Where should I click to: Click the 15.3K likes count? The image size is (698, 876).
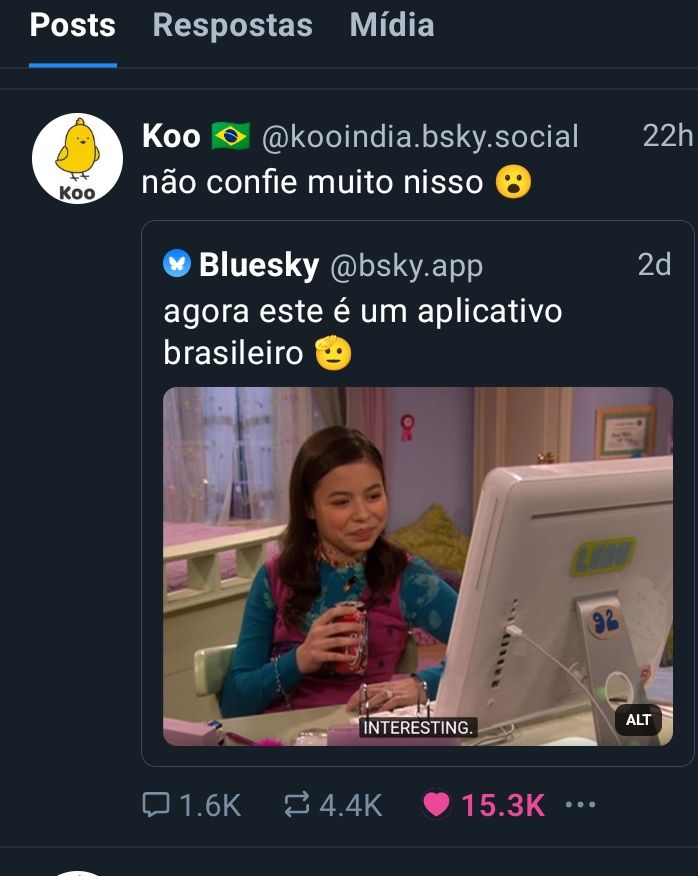pyautogui.click(x=503, y=805)
